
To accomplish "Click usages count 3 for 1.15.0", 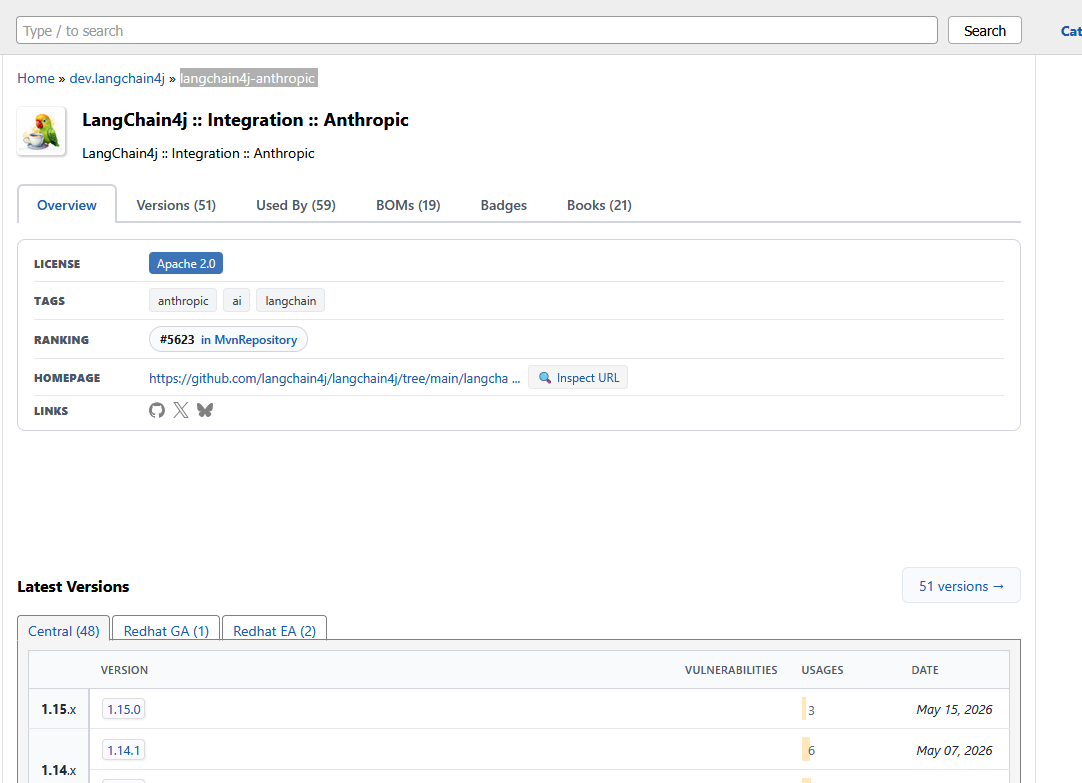I will [812, 710].
